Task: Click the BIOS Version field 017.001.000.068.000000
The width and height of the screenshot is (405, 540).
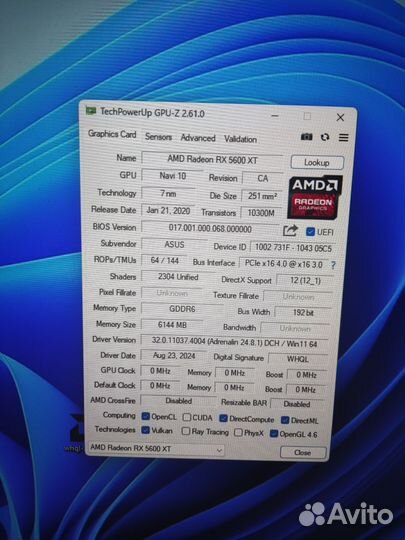Action: tap(210, 228)
